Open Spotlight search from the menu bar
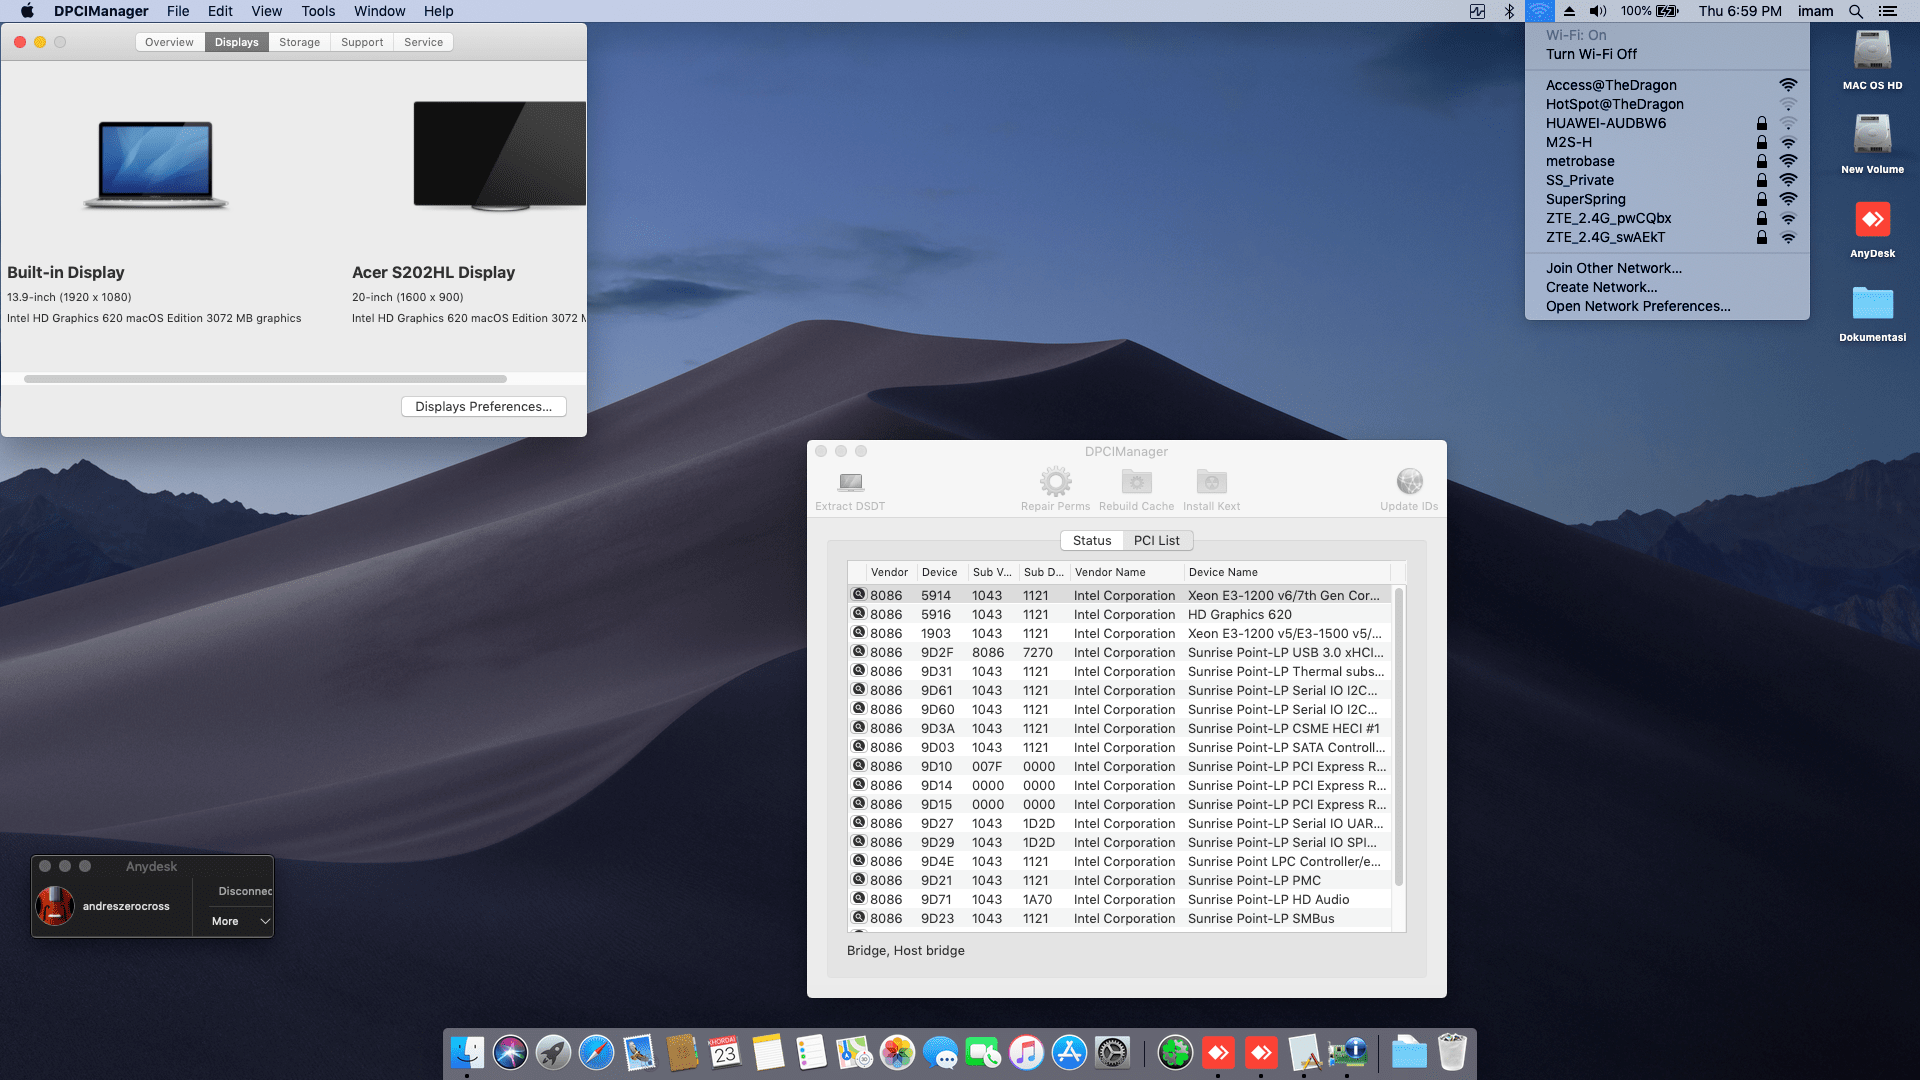1920x1080 pixels. 1855,11
